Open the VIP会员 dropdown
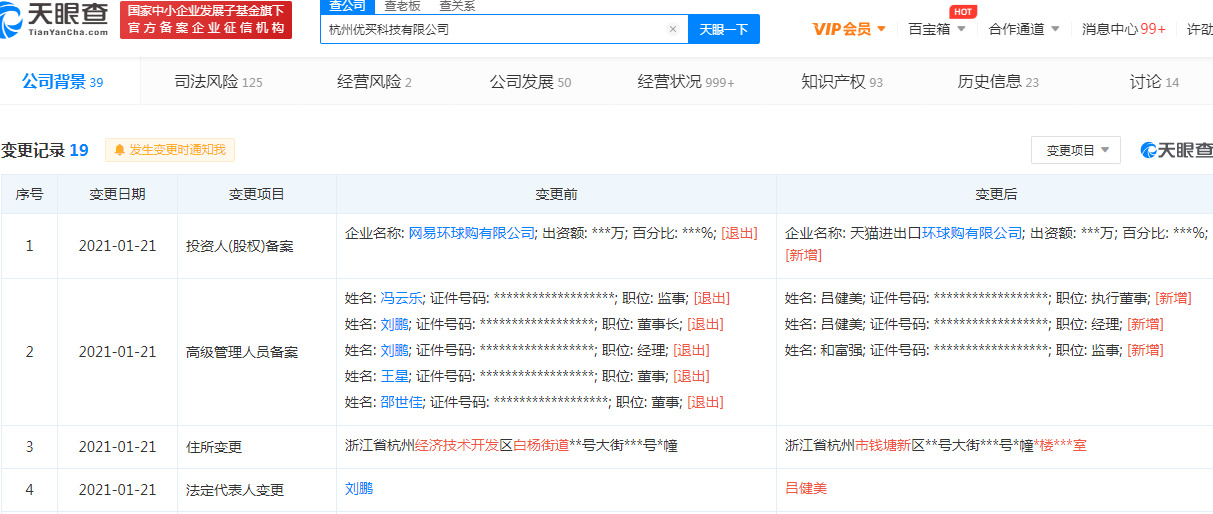Viewport: 1213px width, 514px height. coord(849,29)
